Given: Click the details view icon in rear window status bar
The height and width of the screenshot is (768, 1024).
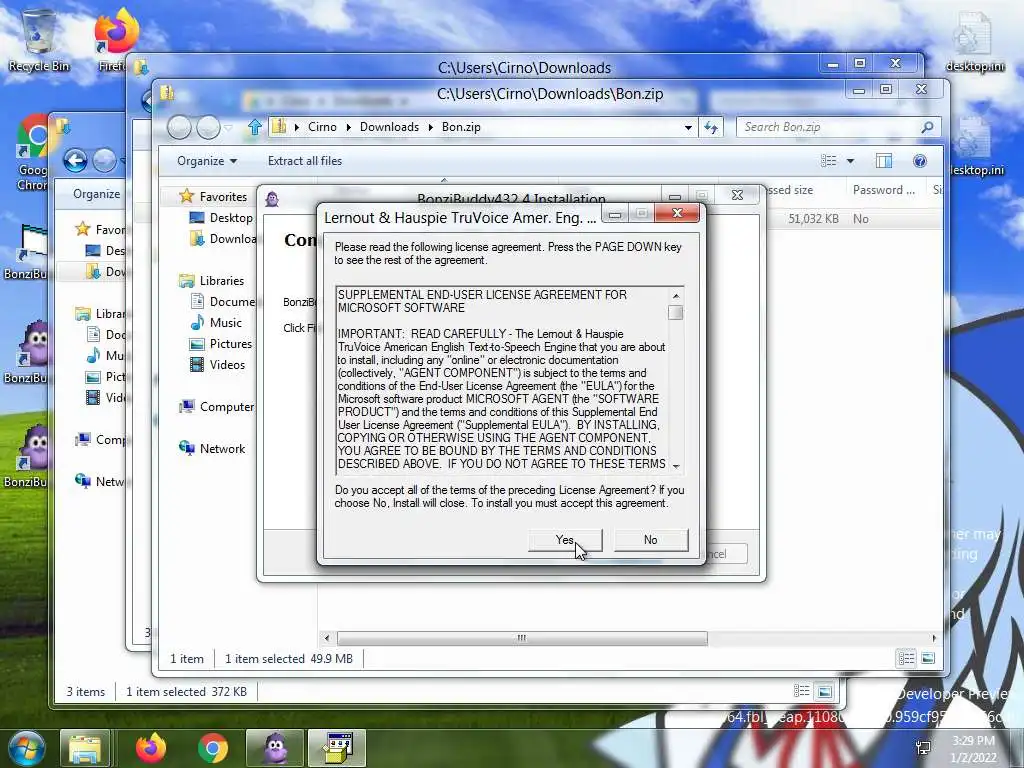Looking at the screenshot, I should click(x=801, y=691).
